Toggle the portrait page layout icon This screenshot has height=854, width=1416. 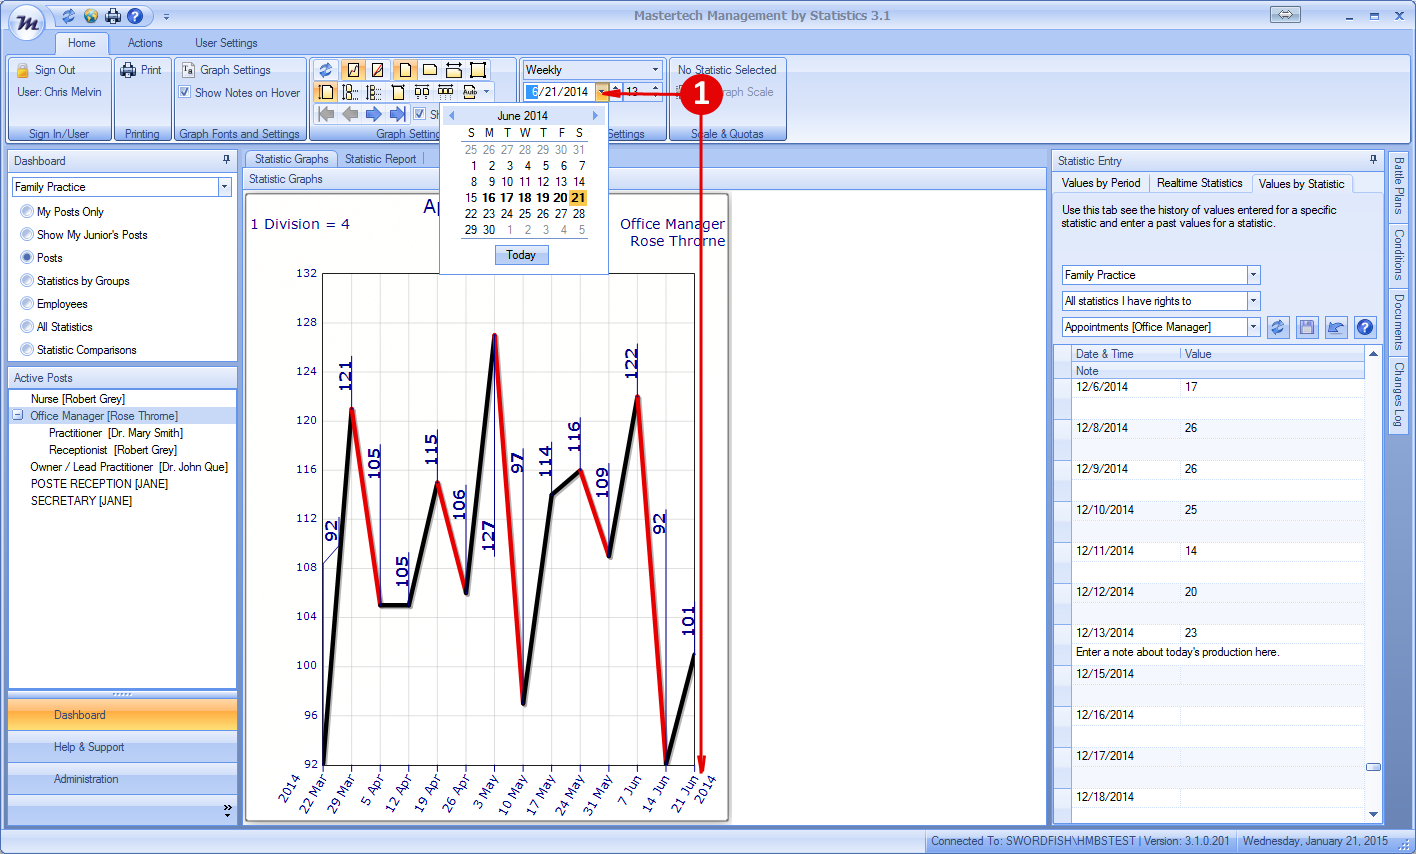click(405, 70)
